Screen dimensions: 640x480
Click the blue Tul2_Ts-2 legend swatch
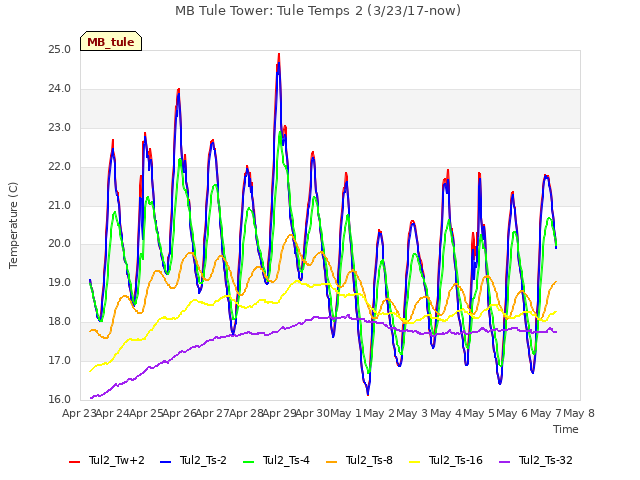165,461
